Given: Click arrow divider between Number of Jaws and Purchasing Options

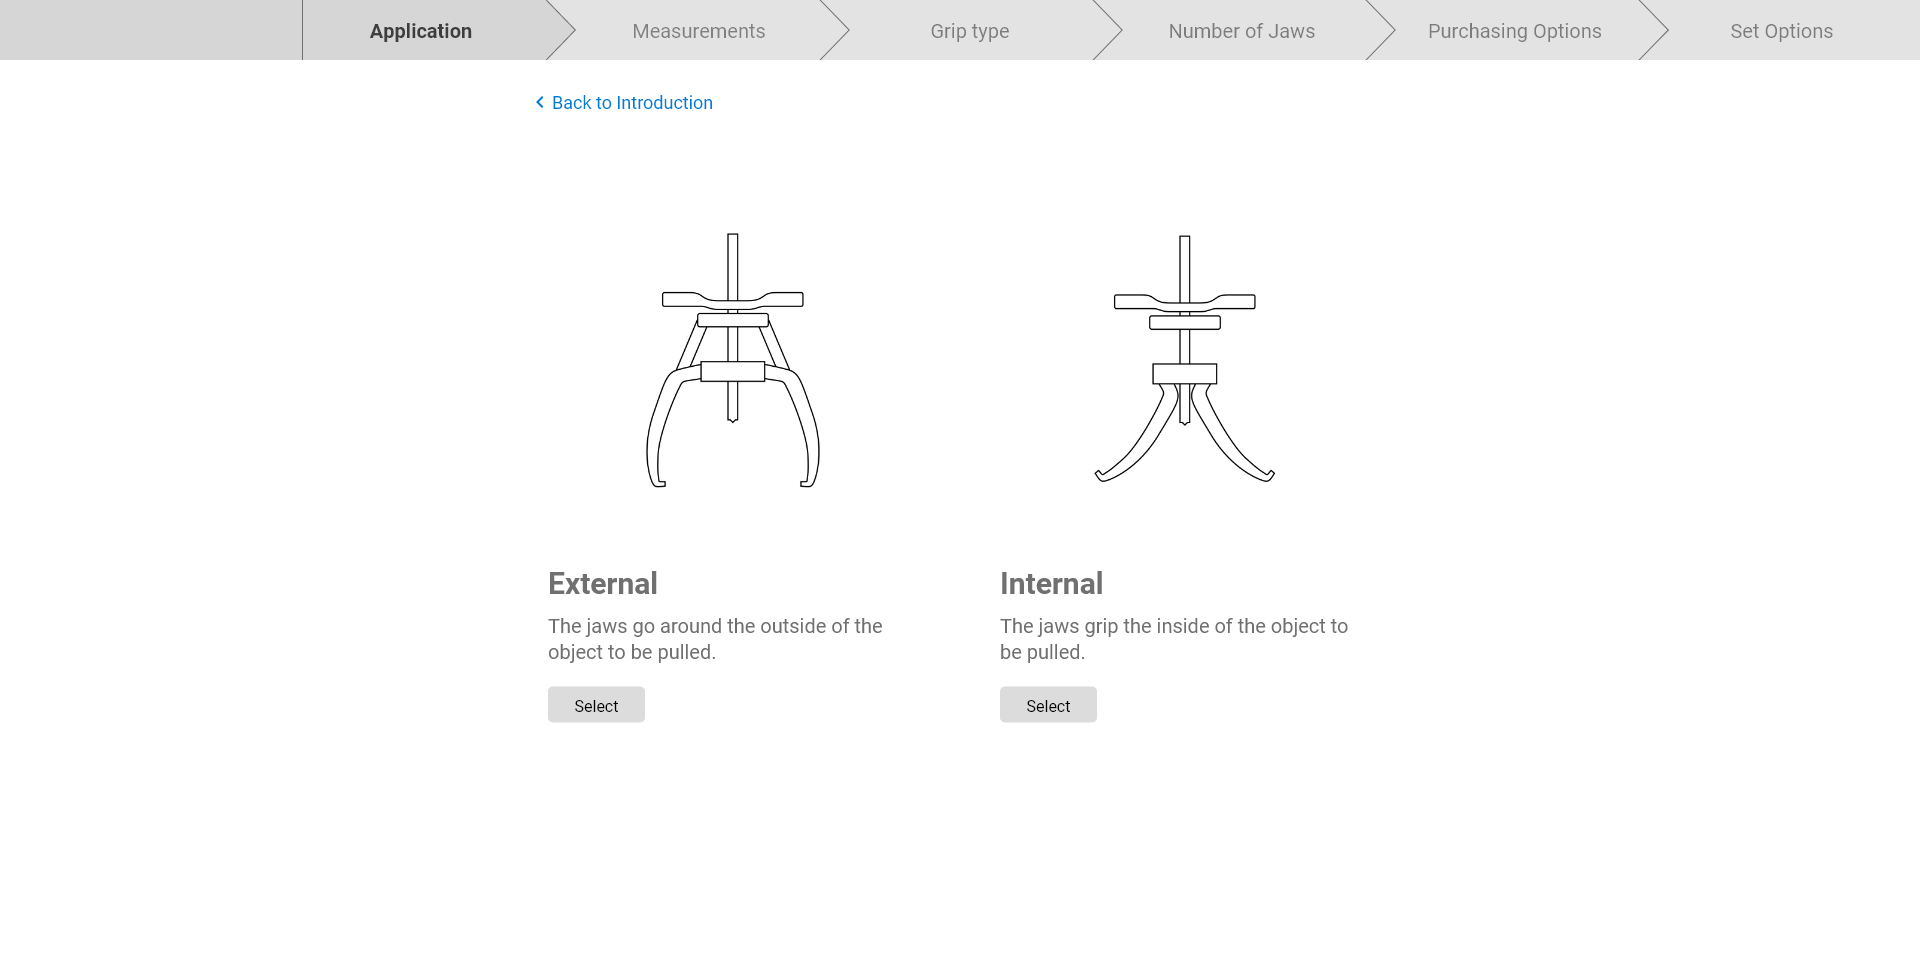Looking at the screenshot, I should (x=1381, y=30).
